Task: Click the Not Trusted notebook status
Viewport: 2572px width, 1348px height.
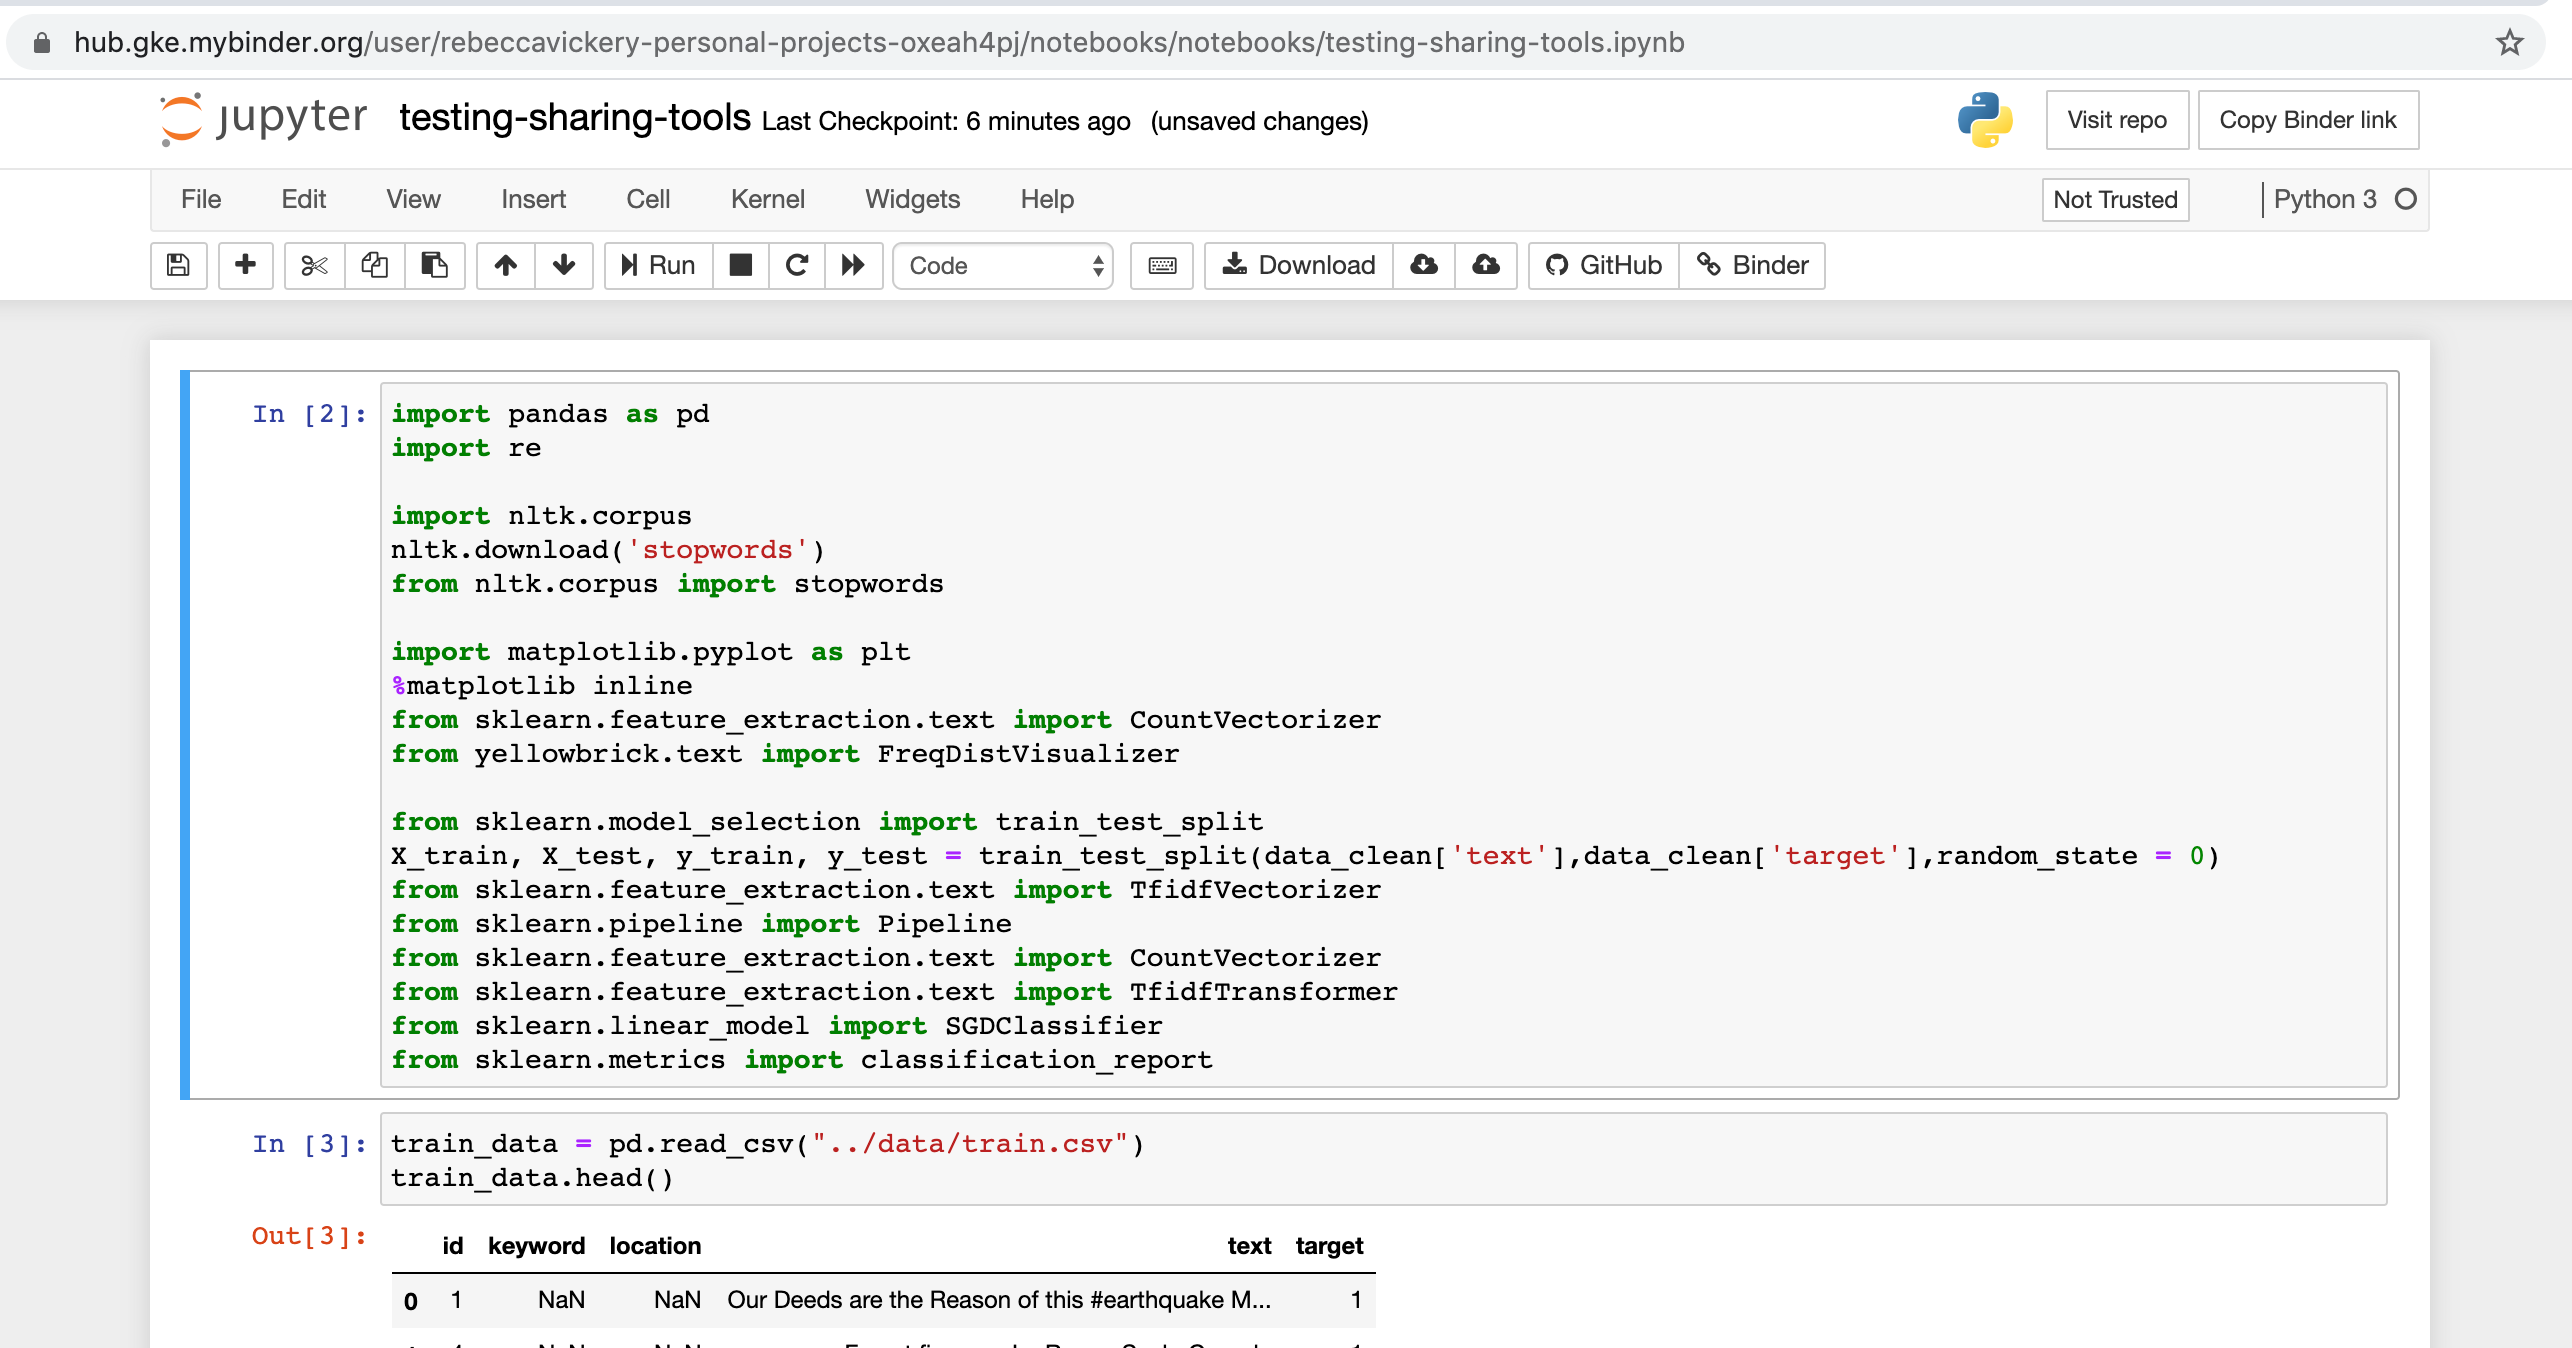Action: tap(2115, 199)
